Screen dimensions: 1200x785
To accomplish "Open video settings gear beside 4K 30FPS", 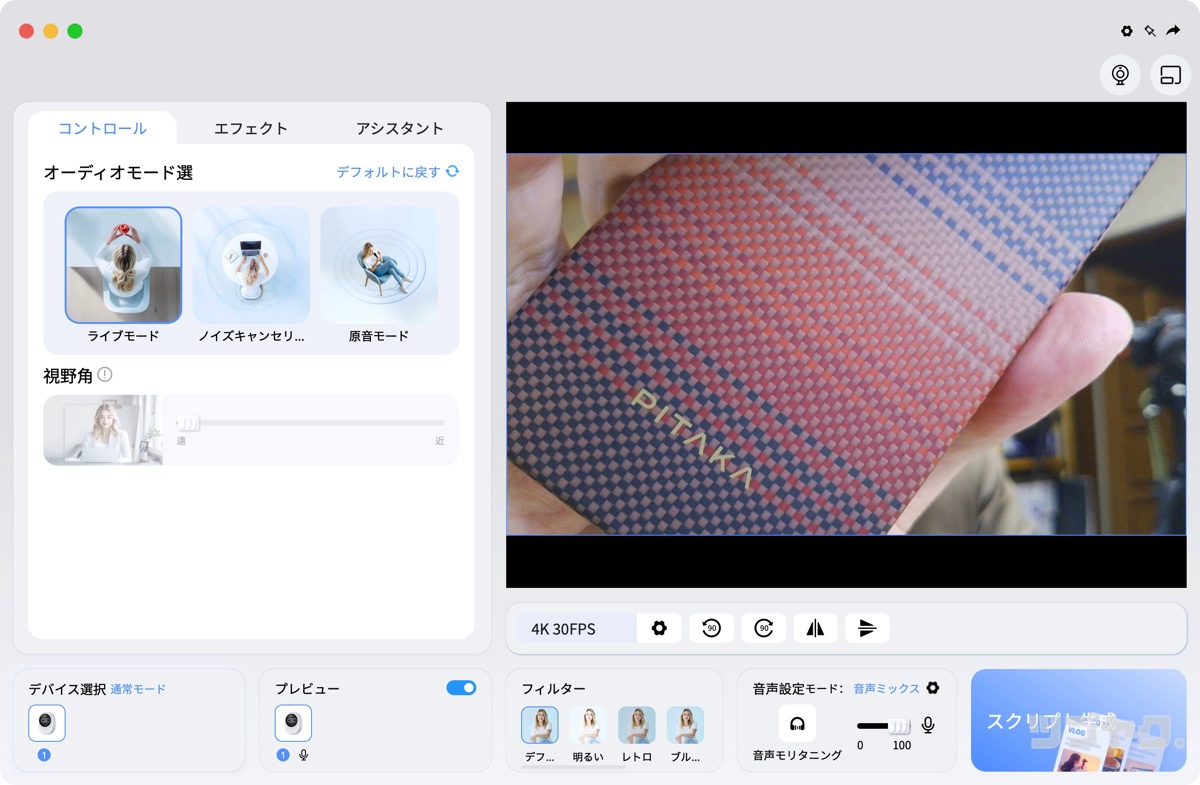I will (659, 628).
